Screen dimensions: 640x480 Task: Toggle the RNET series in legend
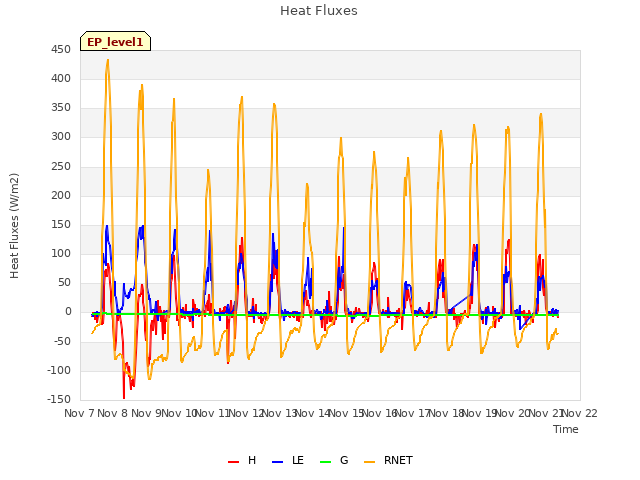click(388, 460)
